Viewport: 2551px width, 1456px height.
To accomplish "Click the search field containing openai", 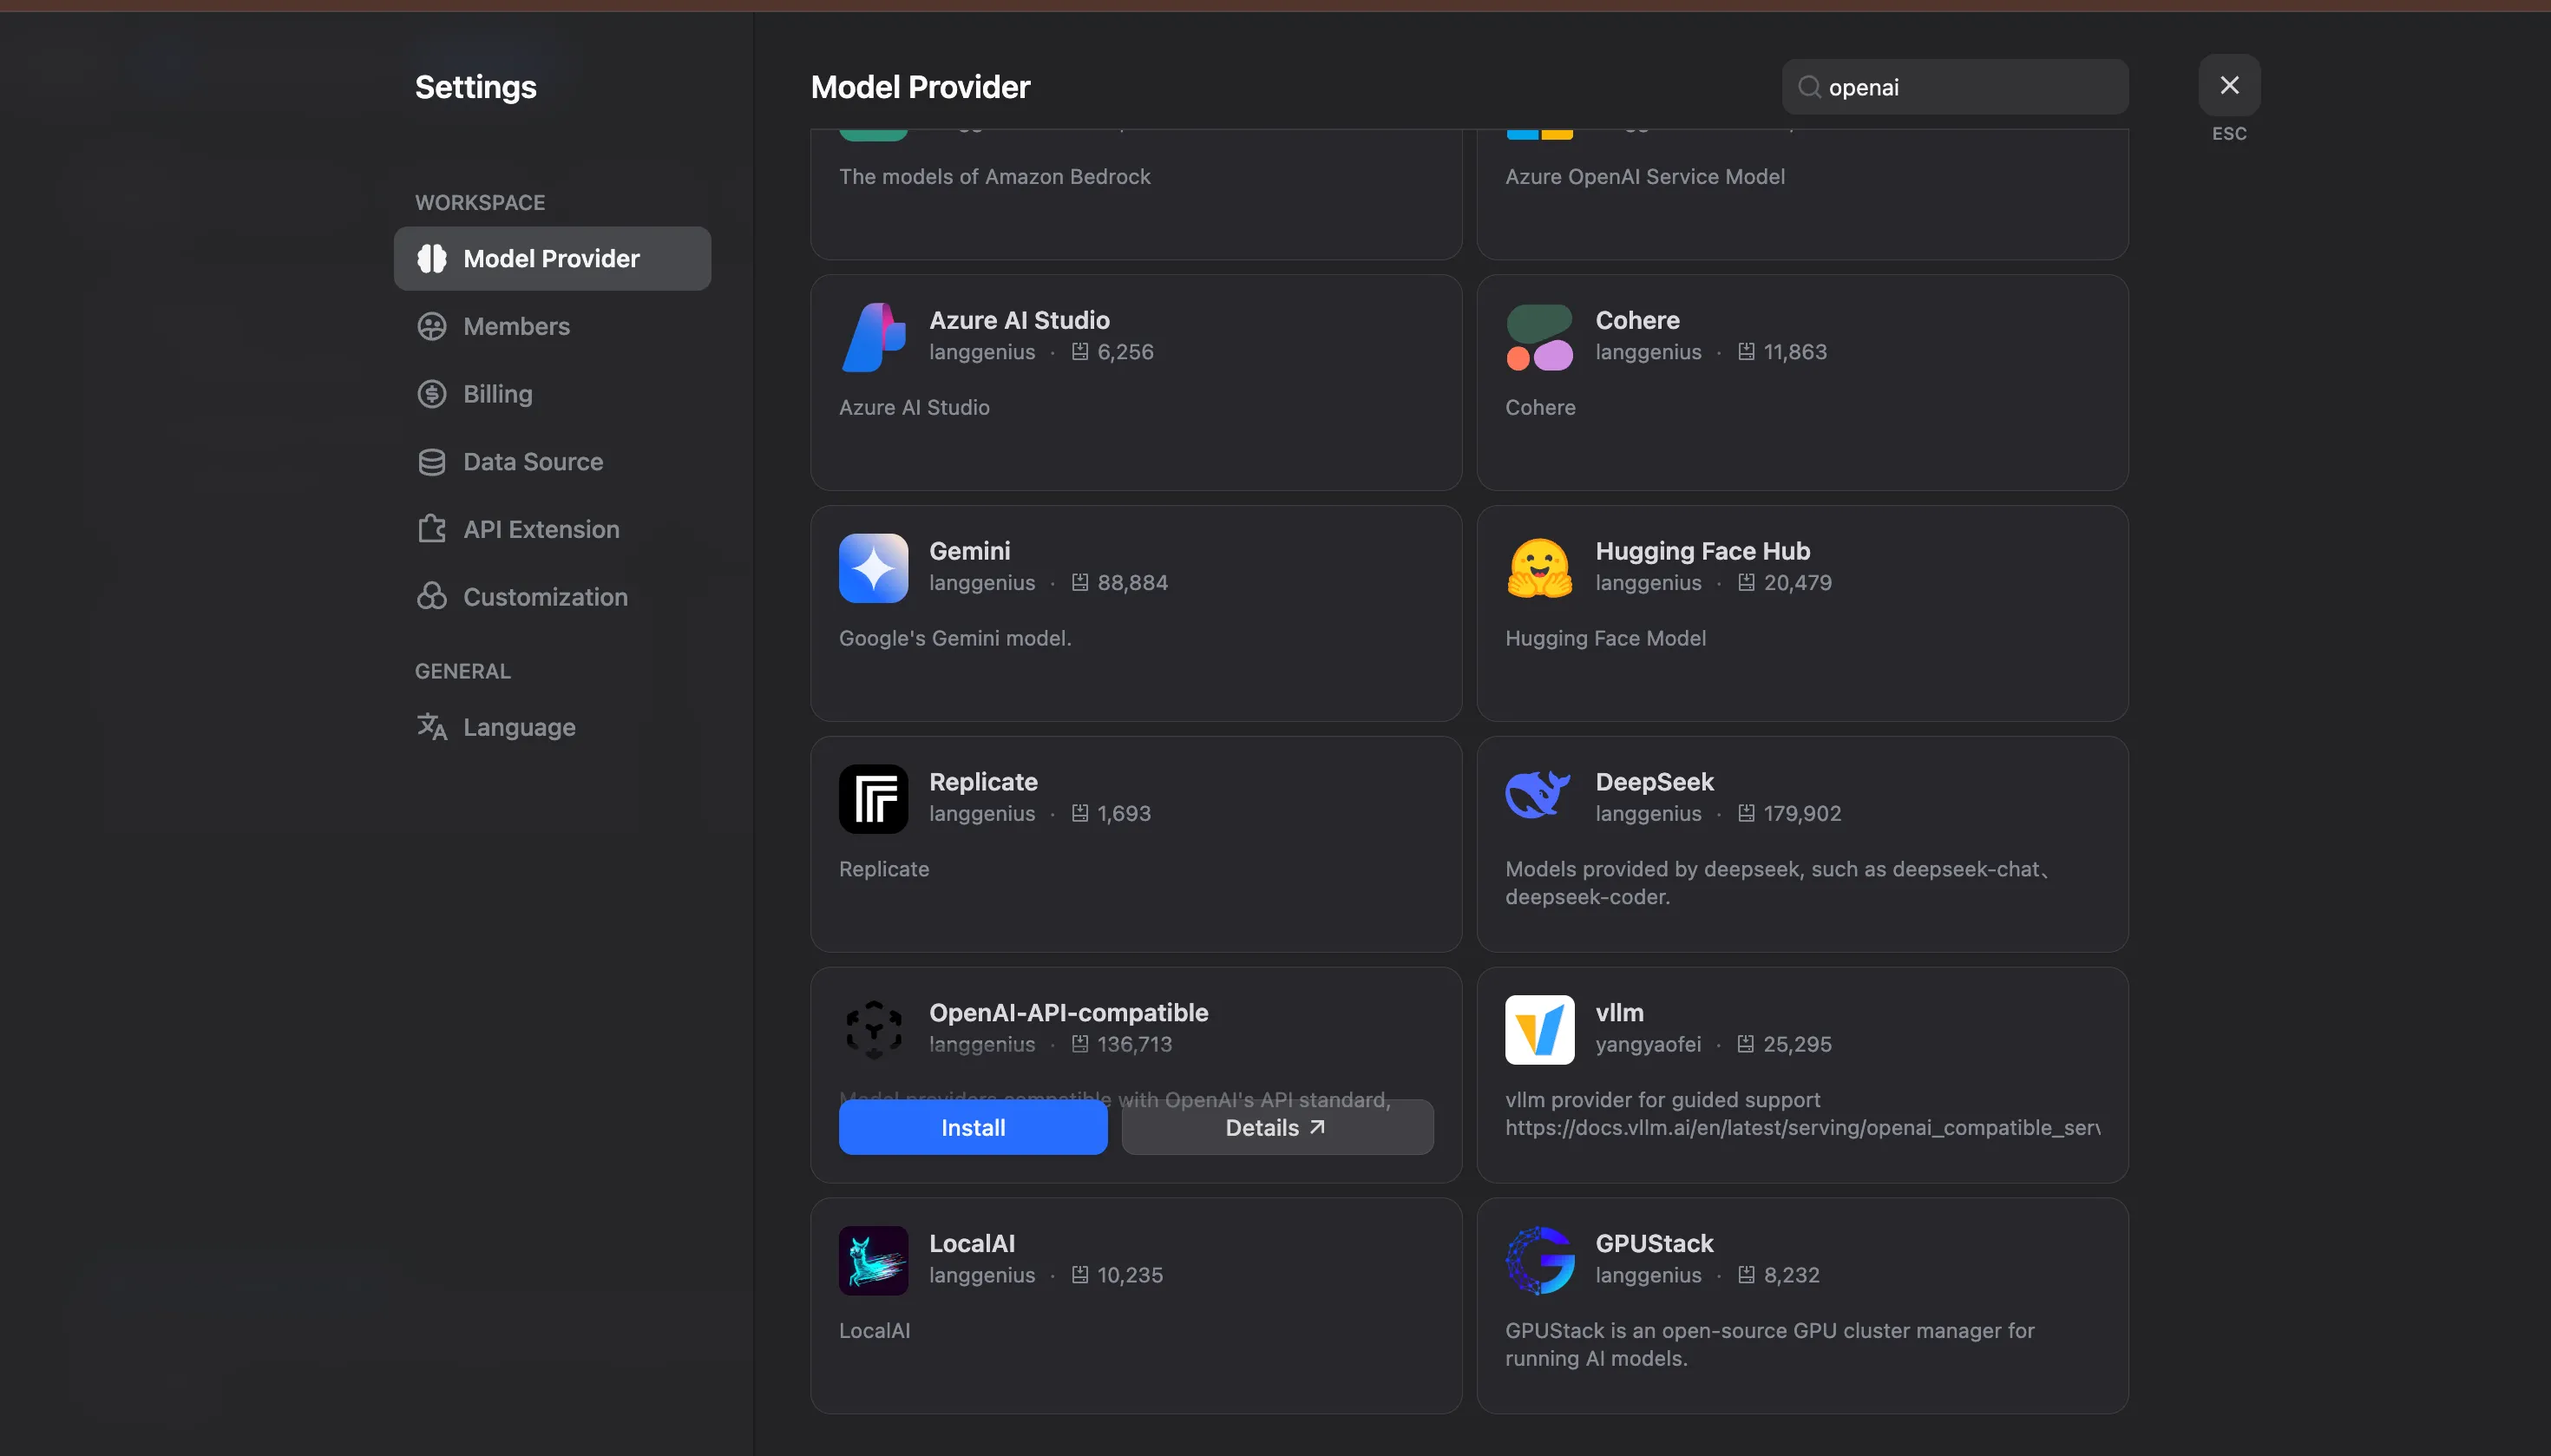I will pyautogui.click(x=1965, y=87).
